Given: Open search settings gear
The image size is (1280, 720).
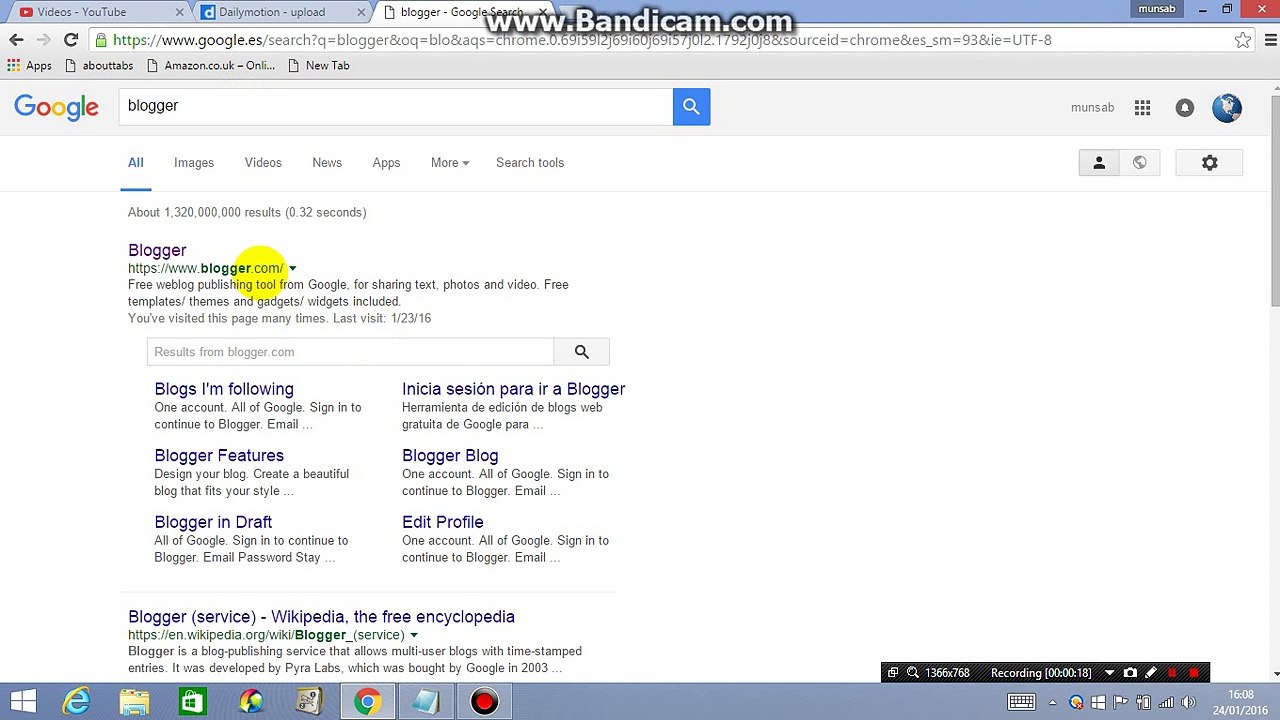Looking at the screenshot, I should coord(1209,163).
